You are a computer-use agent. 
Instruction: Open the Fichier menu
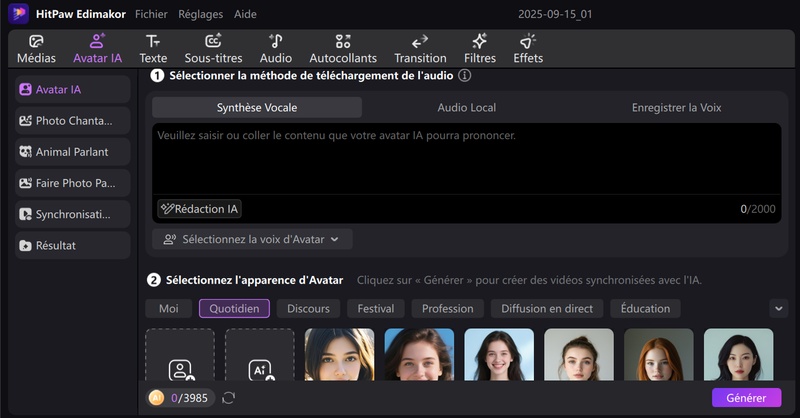click(151, 15)
